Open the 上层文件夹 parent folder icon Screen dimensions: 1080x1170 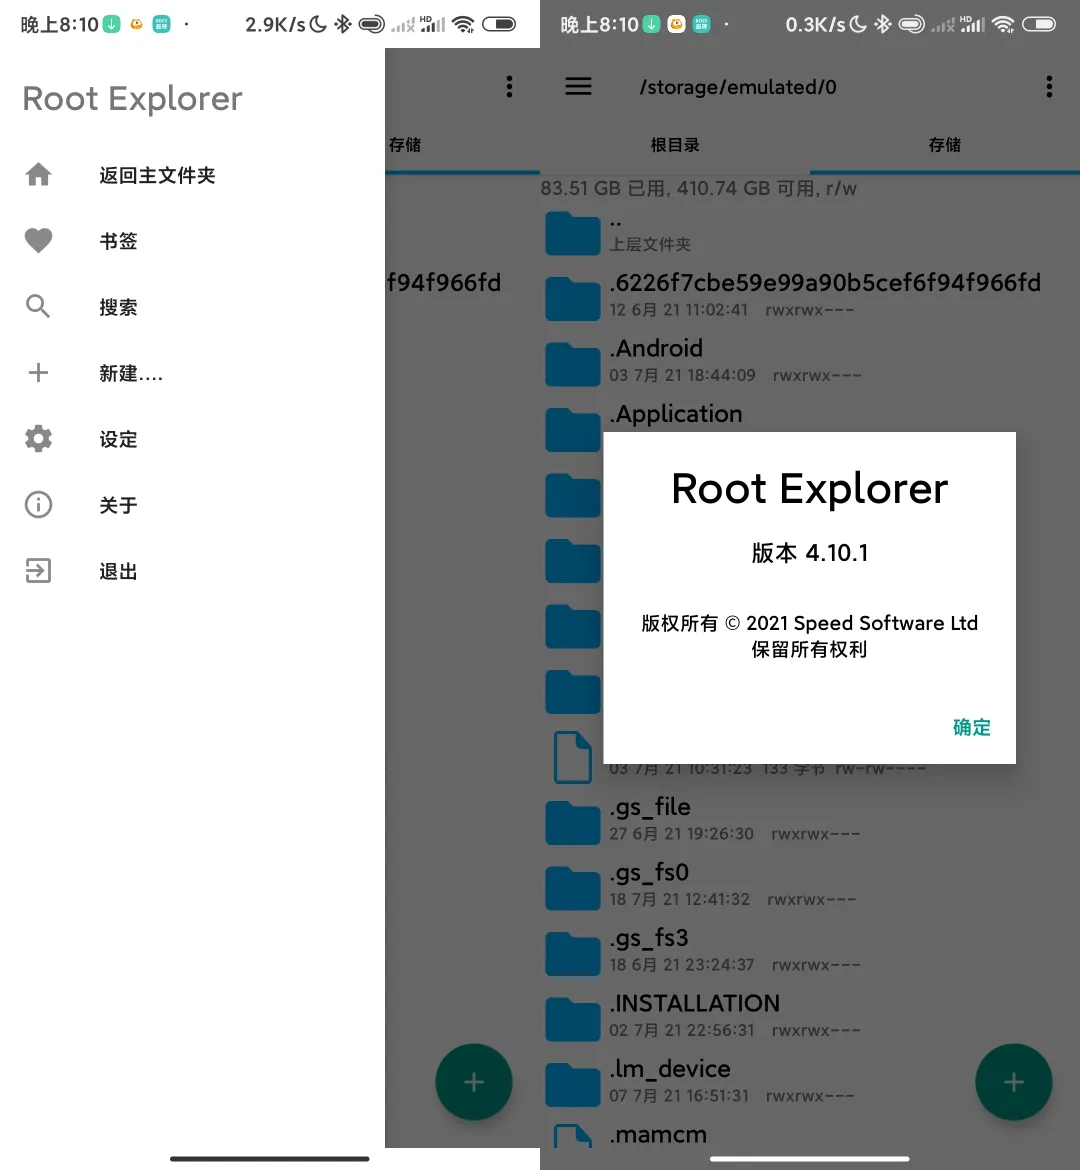572,233
